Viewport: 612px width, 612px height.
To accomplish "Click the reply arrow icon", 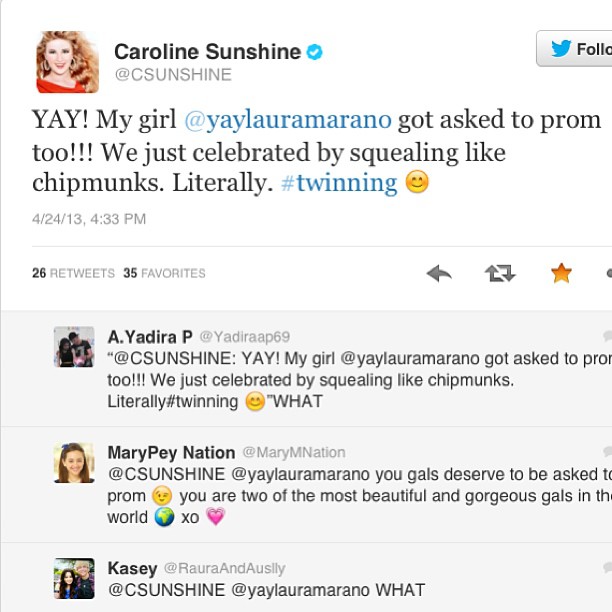I will coord(439,272).
